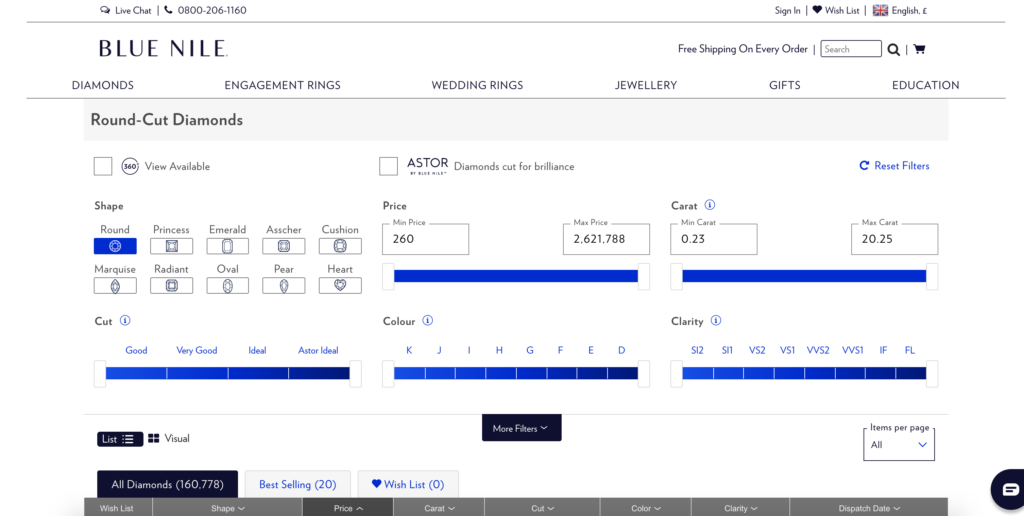
Task: Select the Princess diamond shape
Action: 171,246
